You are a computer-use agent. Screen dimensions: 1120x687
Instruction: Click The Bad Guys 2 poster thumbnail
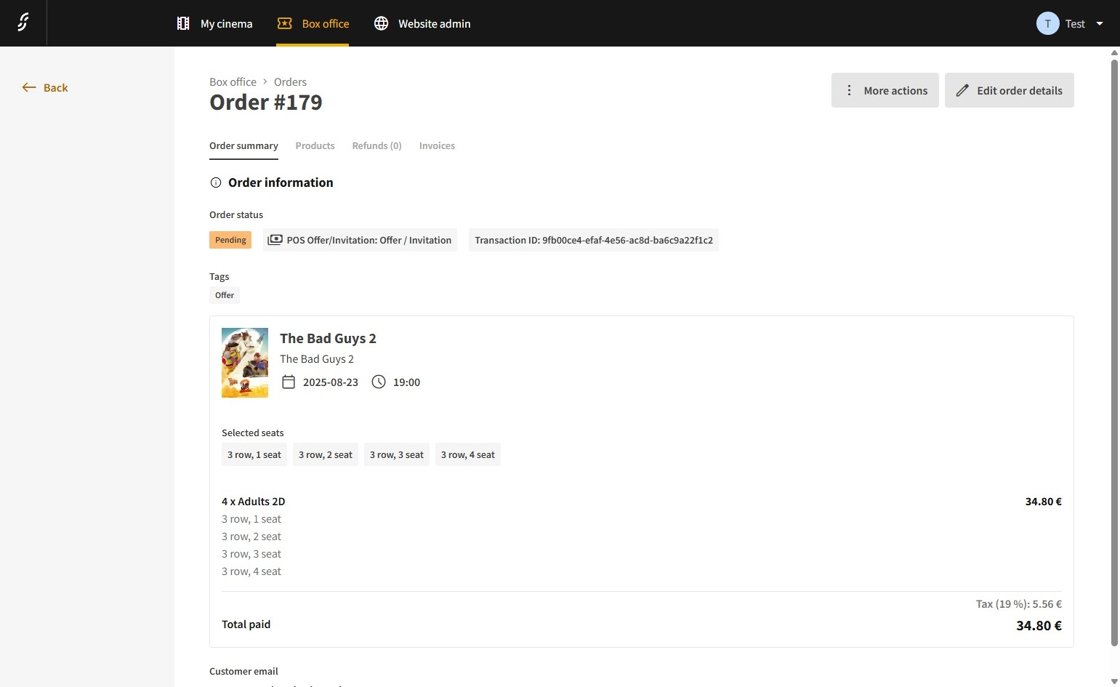[x=245, y=363]
